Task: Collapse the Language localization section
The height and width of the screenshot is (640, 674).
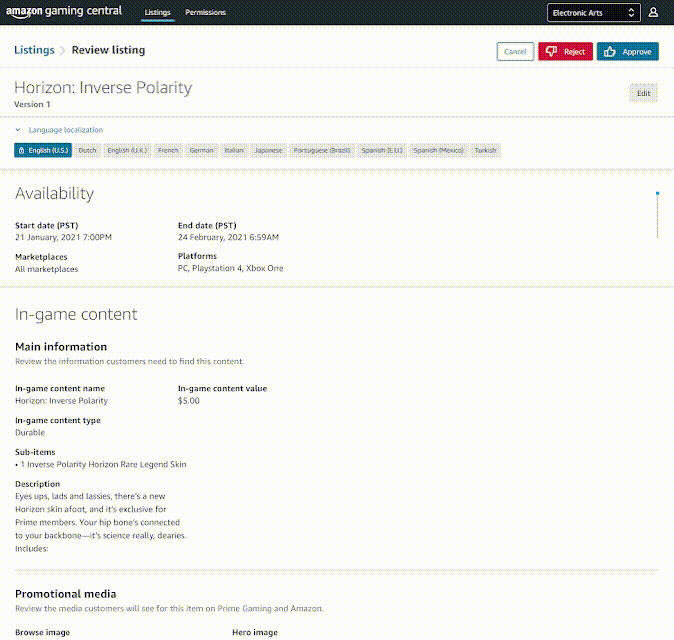Action: (18, 130)
